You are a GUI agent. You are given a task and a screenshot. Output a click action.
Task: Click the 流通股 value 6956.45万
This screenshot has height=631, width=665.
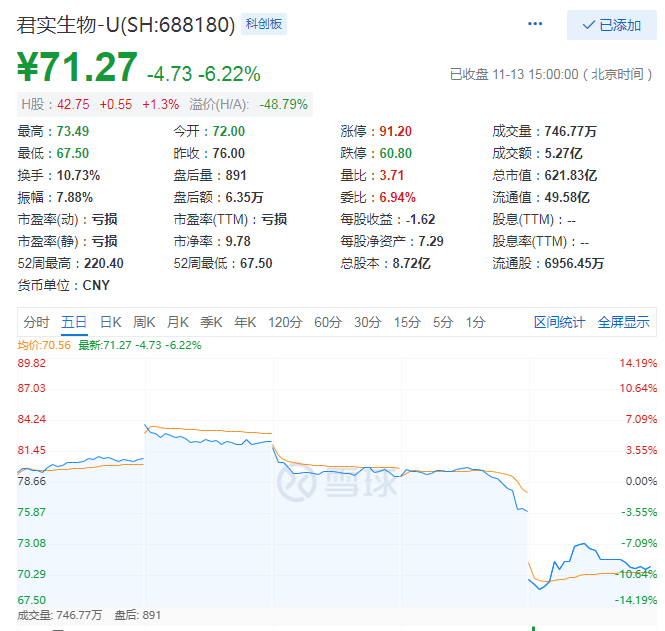coord(574,264)
